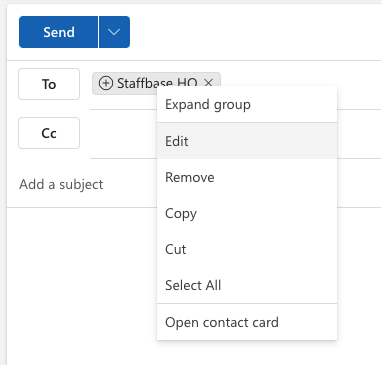Open the Cc recipients picker
Viewport: 381px width, 365px height.
point(49,133)
